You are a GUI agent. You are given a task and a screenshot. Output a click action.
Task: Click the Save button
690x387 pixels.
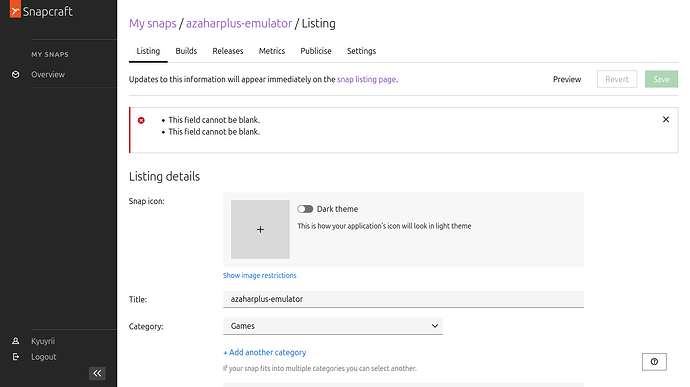pos(661,79)
